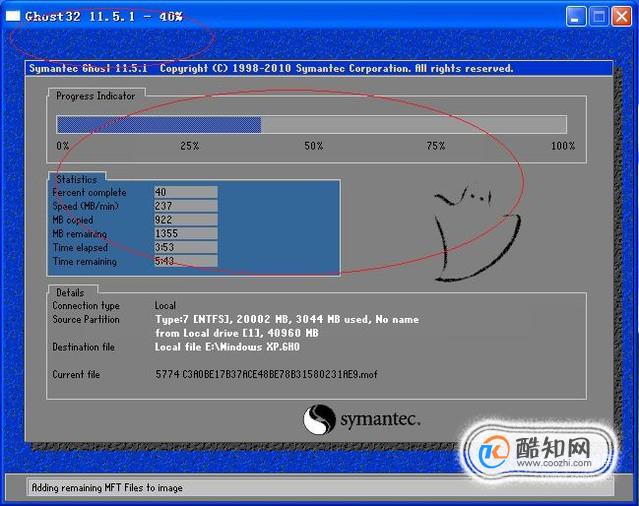This screenshot has width=639, height=506.
Task: Click the Percent complete value 40
Action: (x=185, y=192)
